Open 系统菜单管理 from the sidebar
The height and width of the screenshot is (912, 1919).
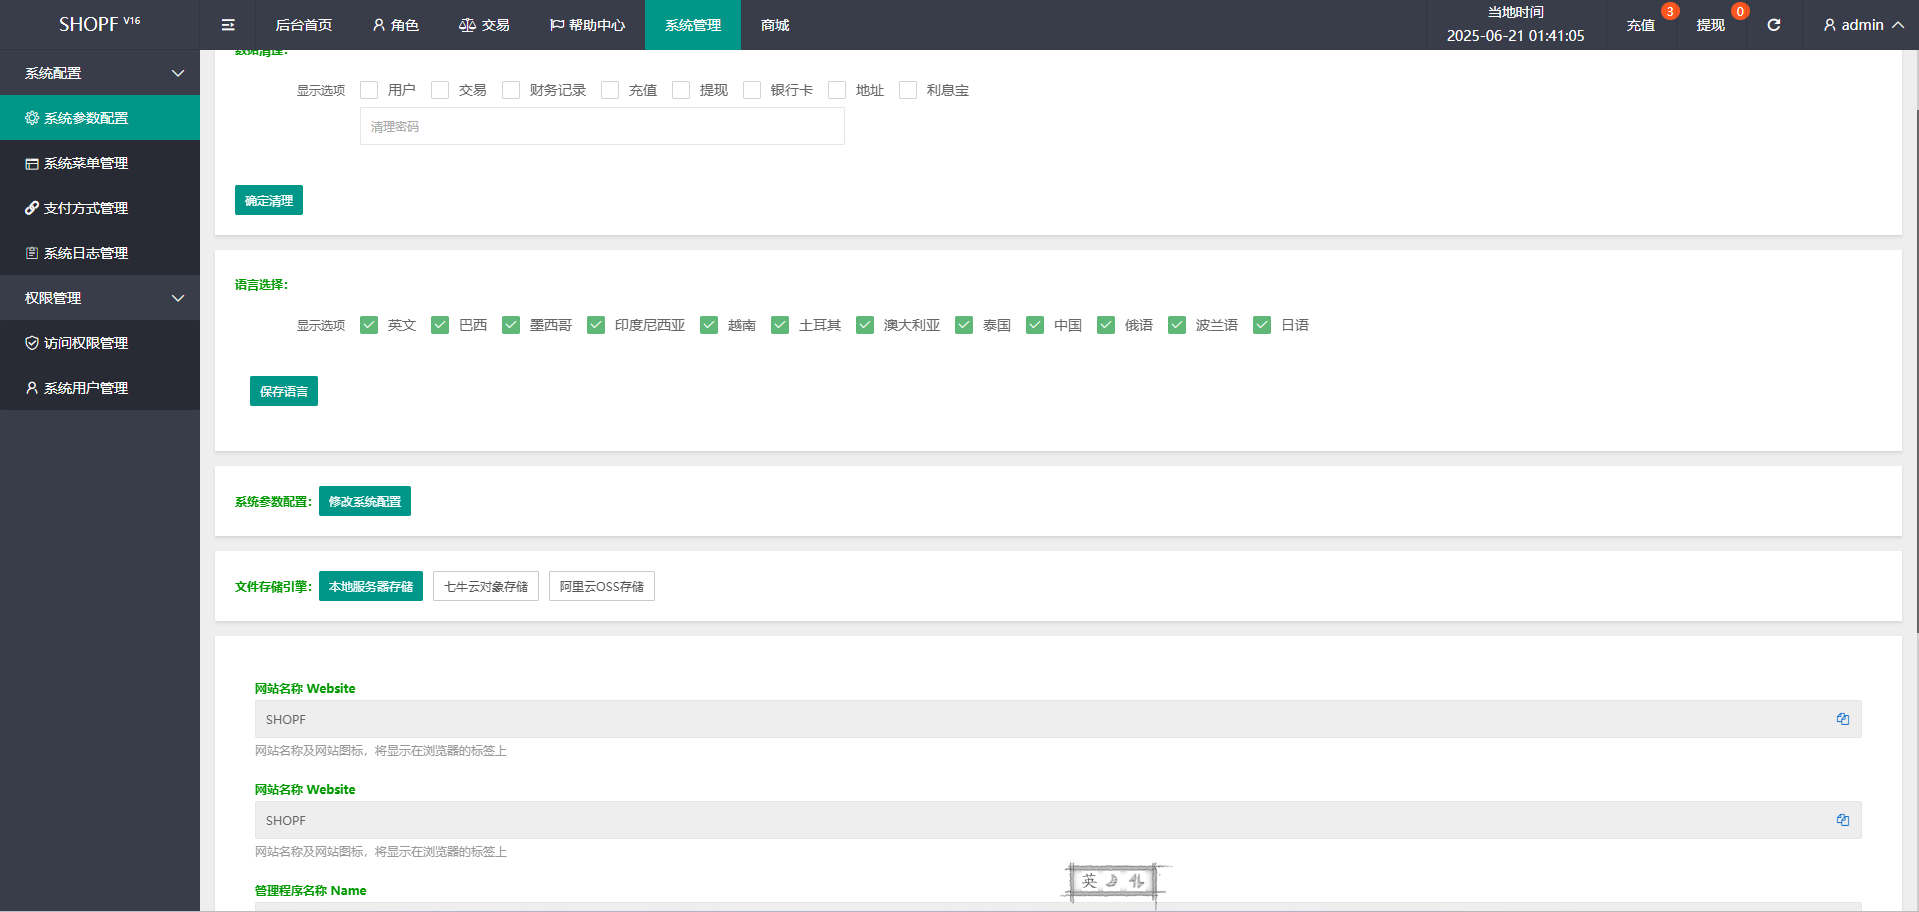86,163
